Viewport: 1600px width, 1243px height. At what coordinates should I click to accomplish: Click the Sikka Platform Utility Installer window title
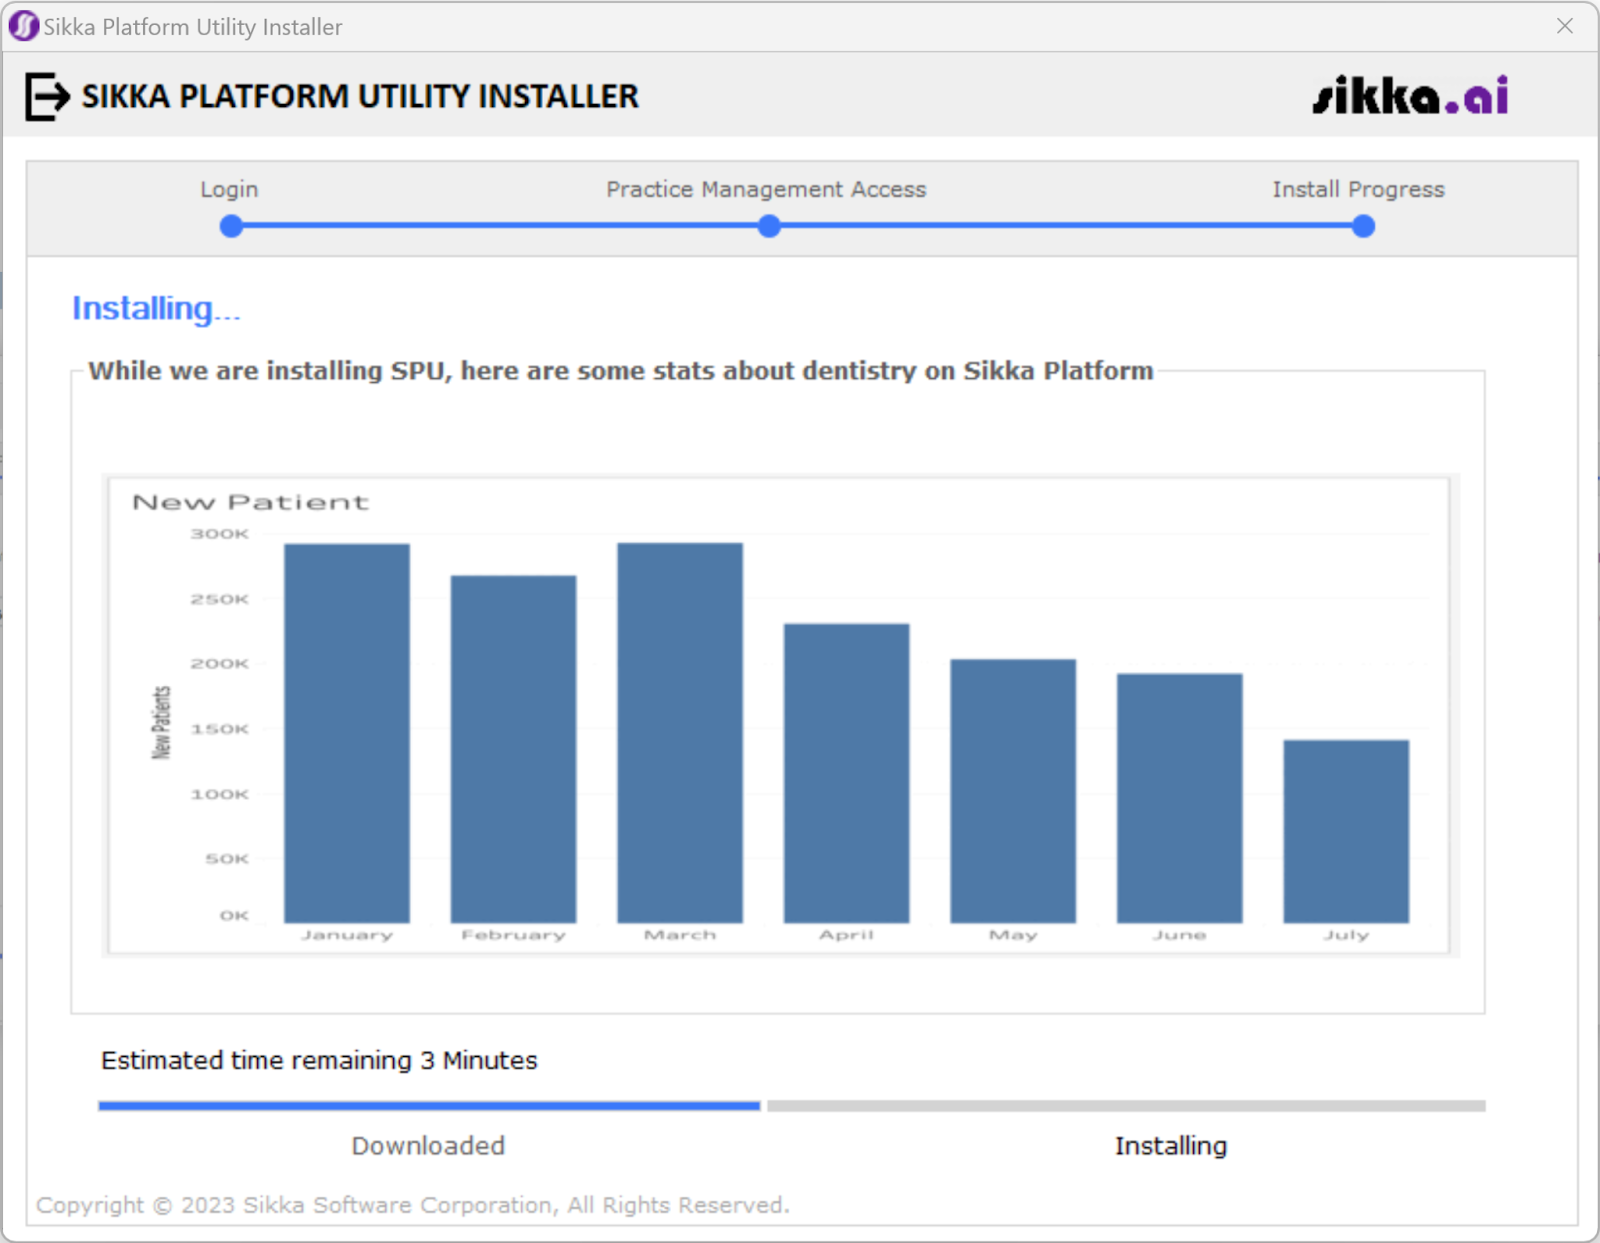pyautogui.click(x=193, y=27)
